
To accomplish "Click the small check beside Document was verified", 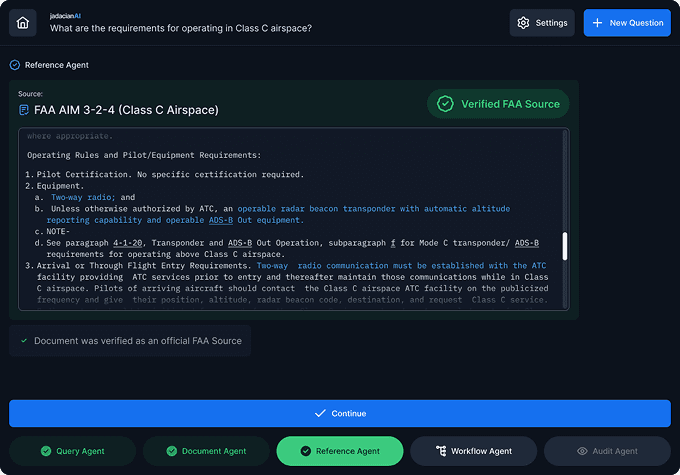I will tap(24, 341).
